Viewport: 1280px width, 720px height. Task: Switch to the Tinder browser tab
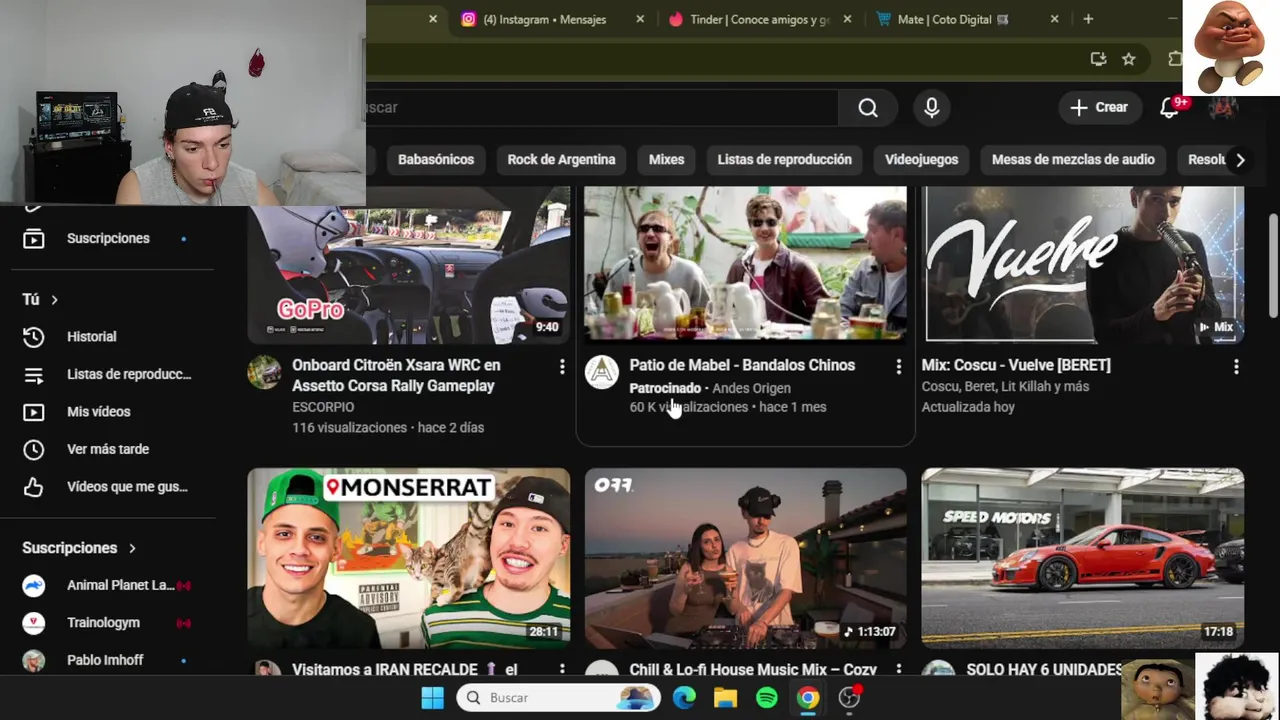[x=760, y=19]
